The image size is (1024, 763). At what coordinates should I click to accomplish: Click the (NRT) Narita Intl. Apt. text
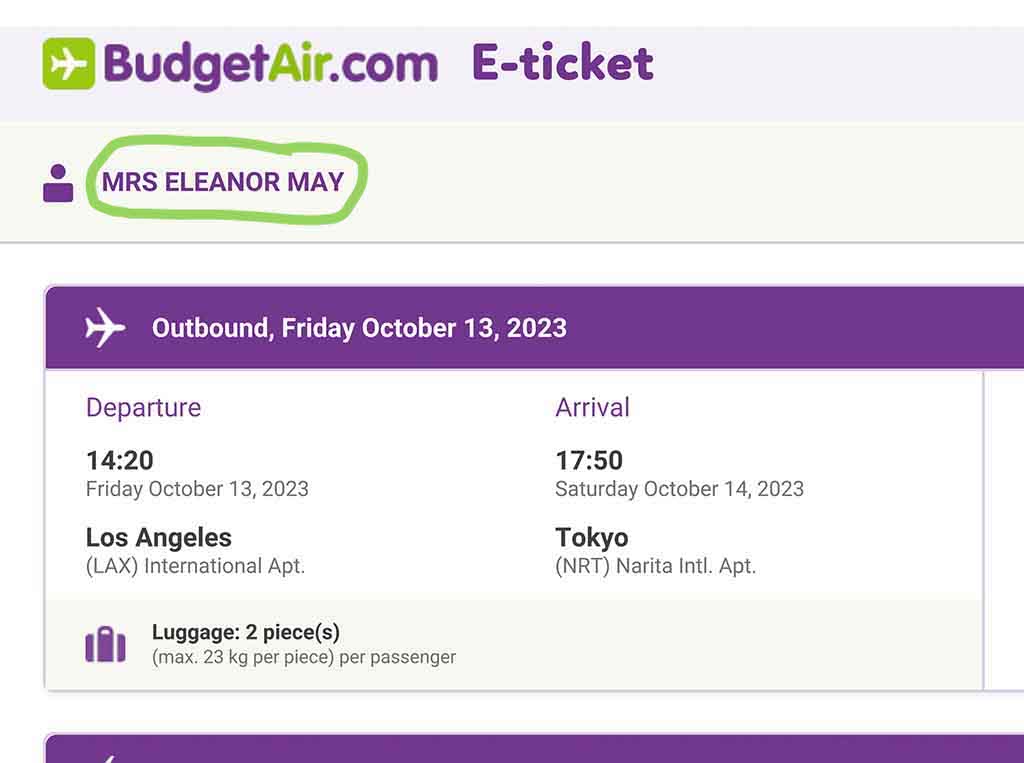pyautogui.click(x=655, y=566)
